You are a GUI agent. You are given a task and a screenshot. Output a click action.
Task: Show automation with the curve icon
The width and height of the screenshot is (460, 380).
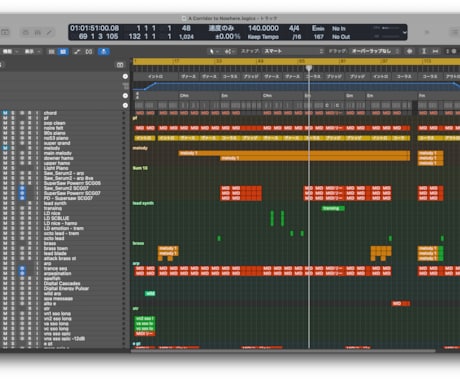pos(77,51)
